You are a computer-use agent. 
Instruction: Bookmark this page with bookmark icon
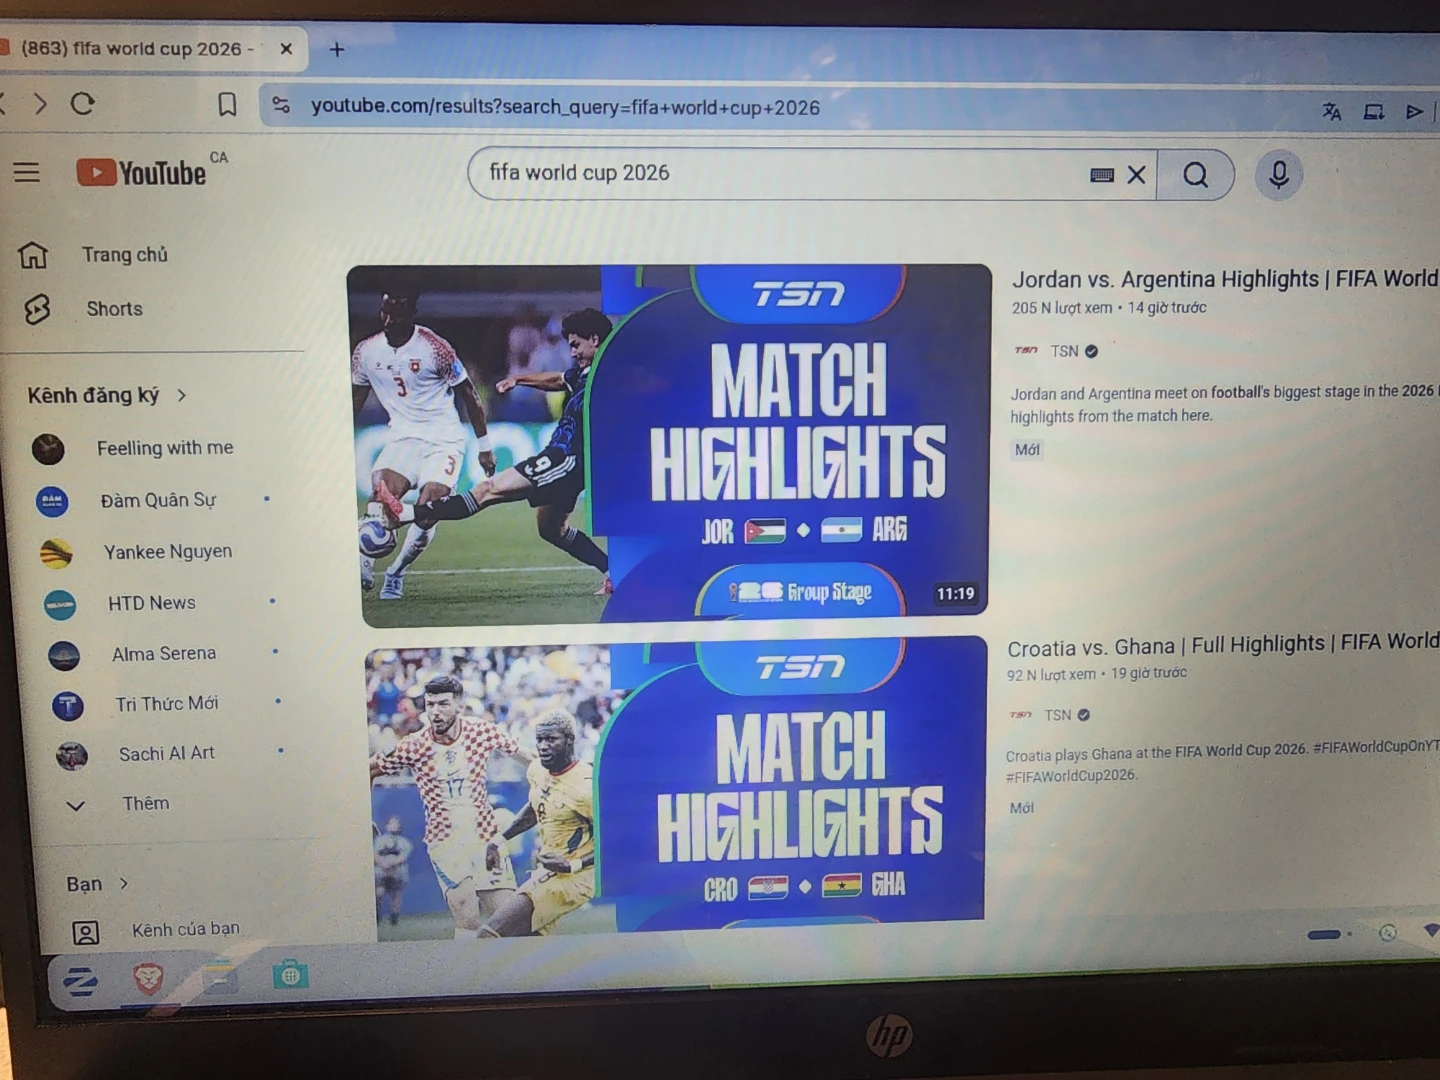click(227, 105)
